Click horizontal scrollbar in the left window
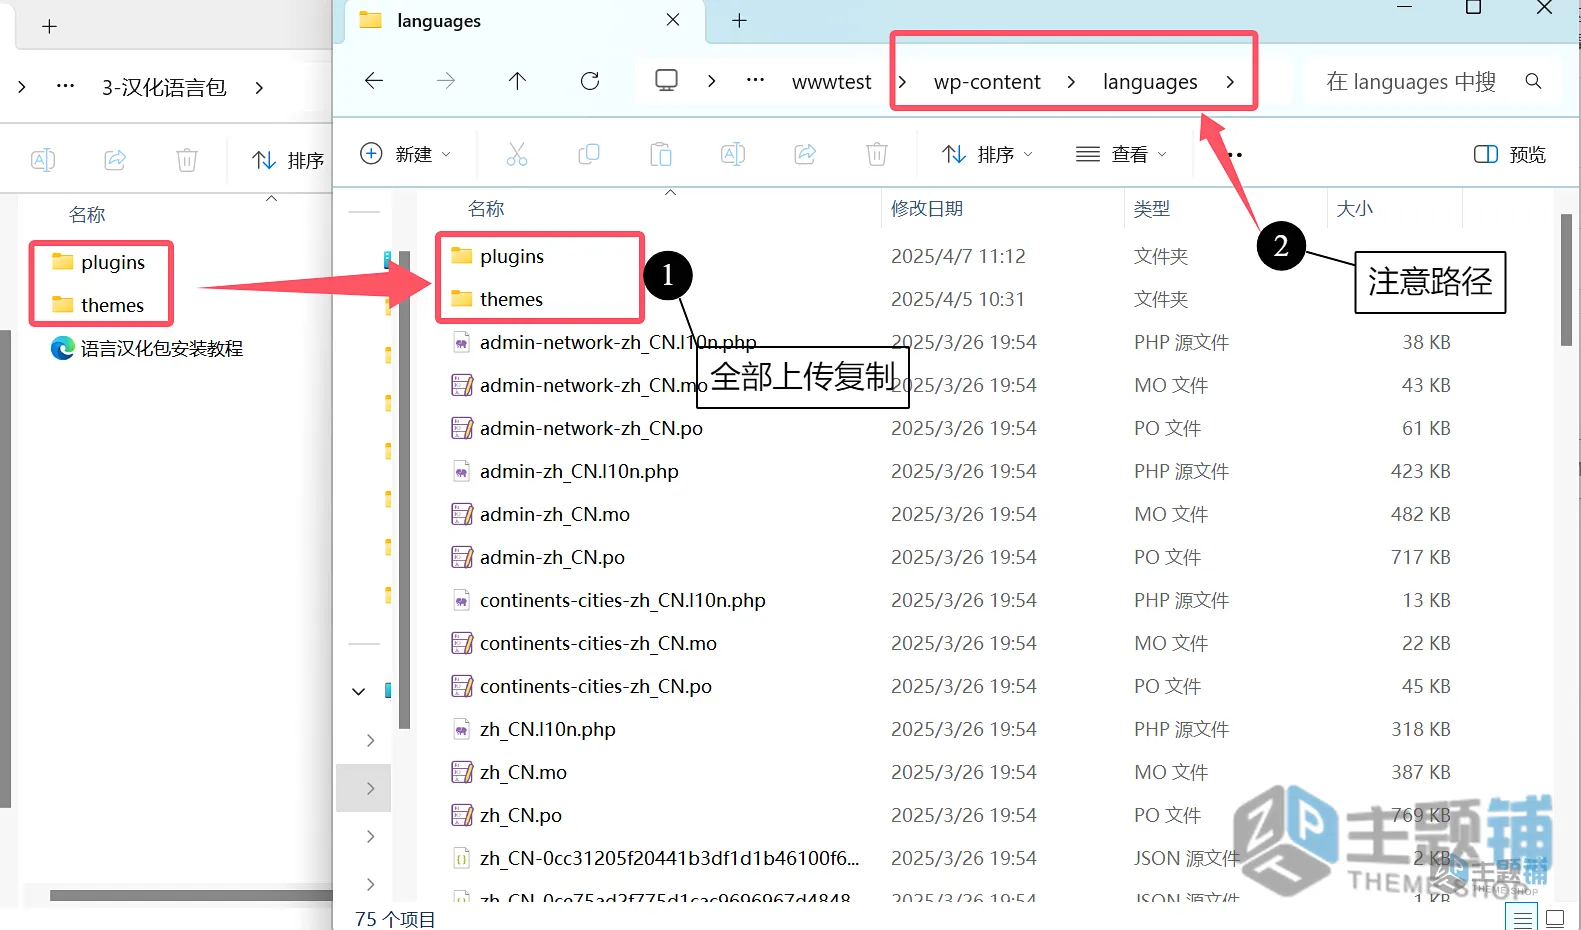Screen dimensions: 1581x930 pos(191,895)
